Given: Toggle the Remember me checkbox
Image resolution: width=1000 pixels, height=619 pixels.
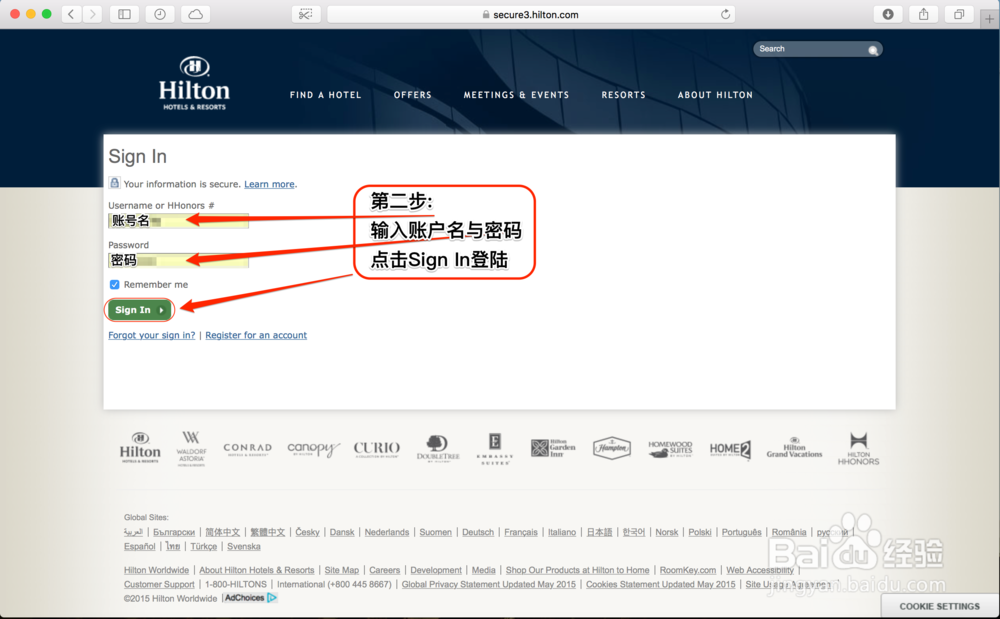Looking at the screenshot, I should click(114, 284).
